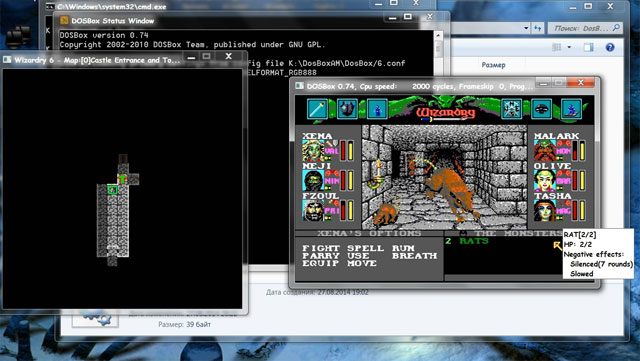Choose USE in Xena's options

358,256
